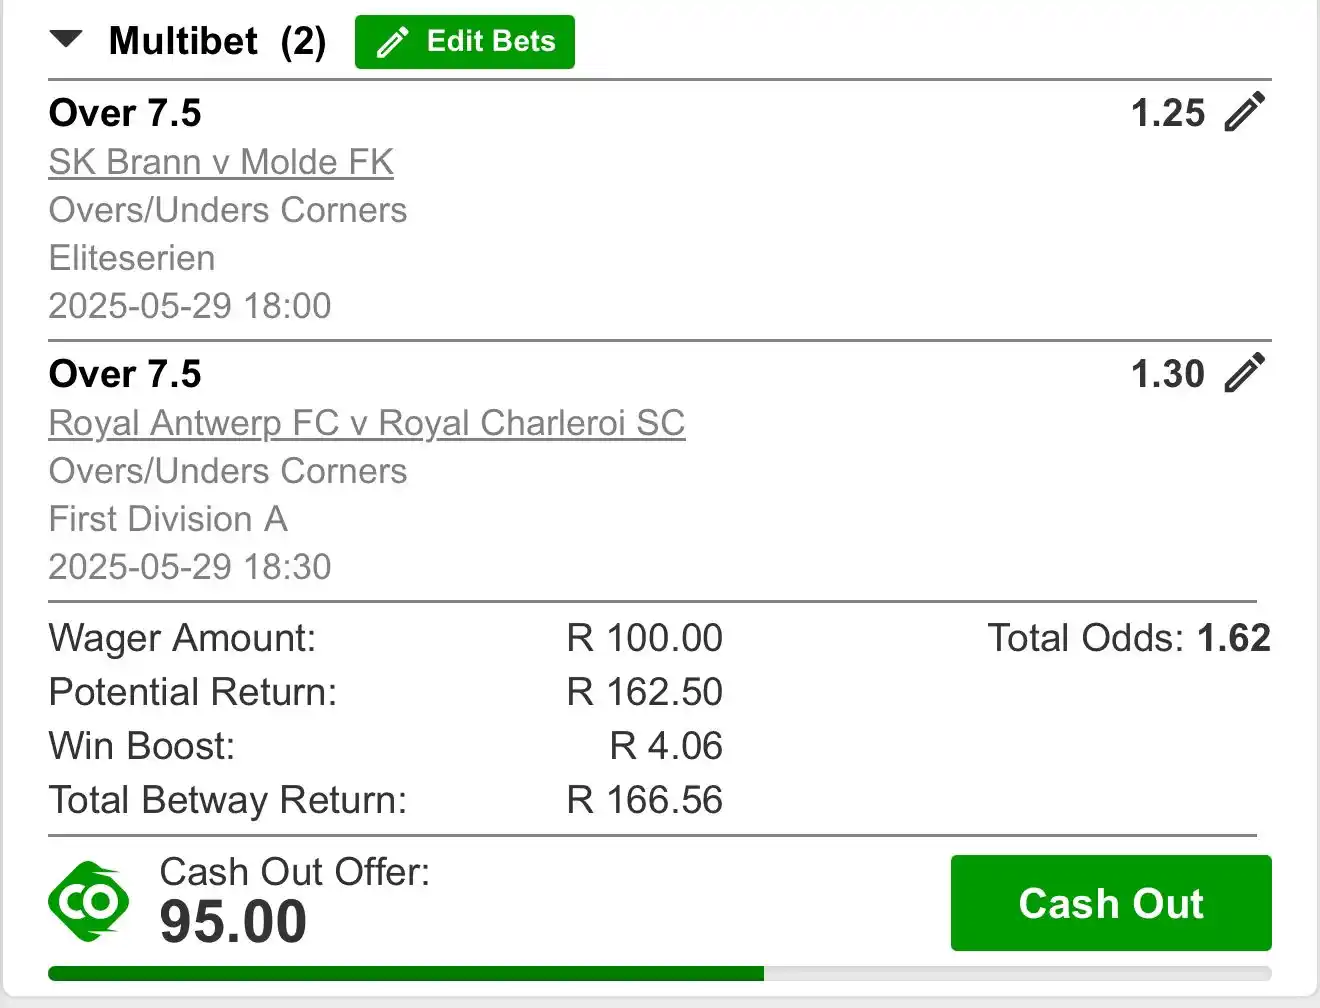The image size is (1320, 1008).
Task: Click the 95.00 cash out offer amount
Action: (x=233, y=921)
